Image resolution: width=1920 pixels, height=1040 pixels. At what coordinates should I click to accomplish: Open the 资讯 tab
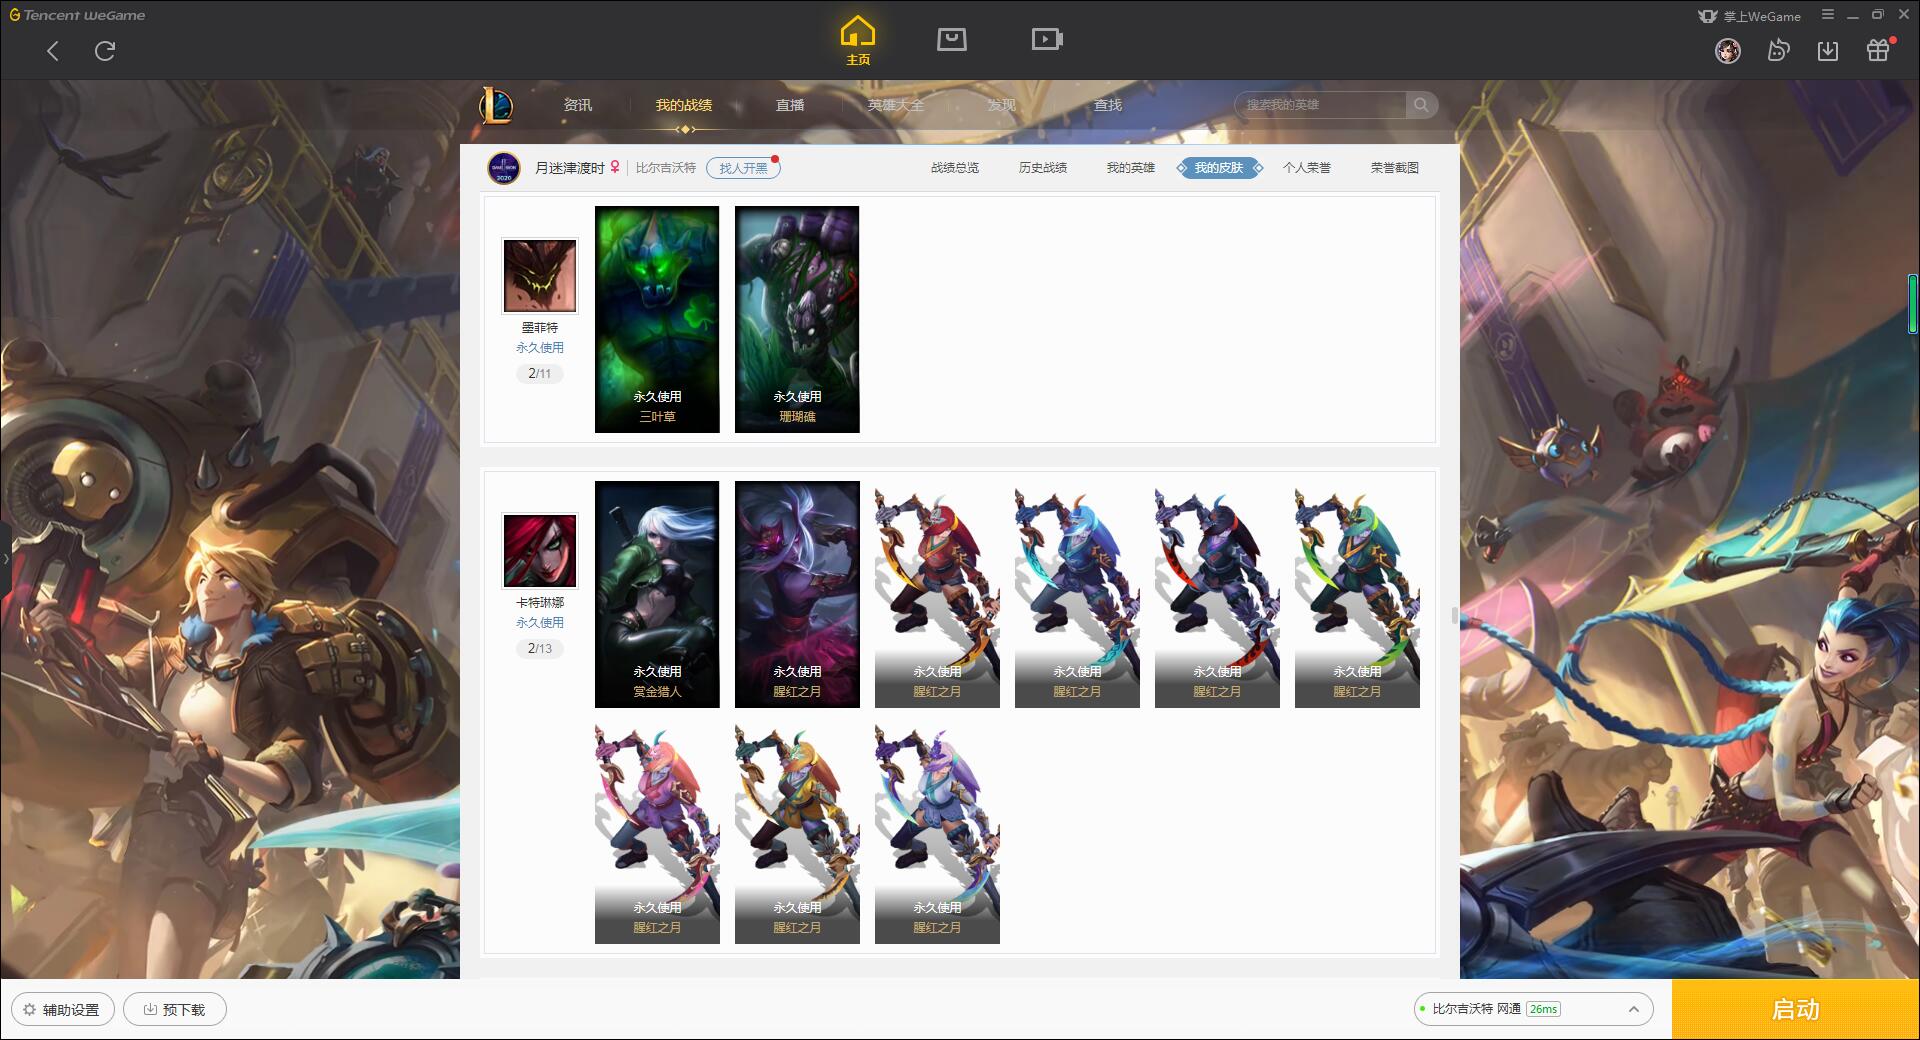[578, 105]
